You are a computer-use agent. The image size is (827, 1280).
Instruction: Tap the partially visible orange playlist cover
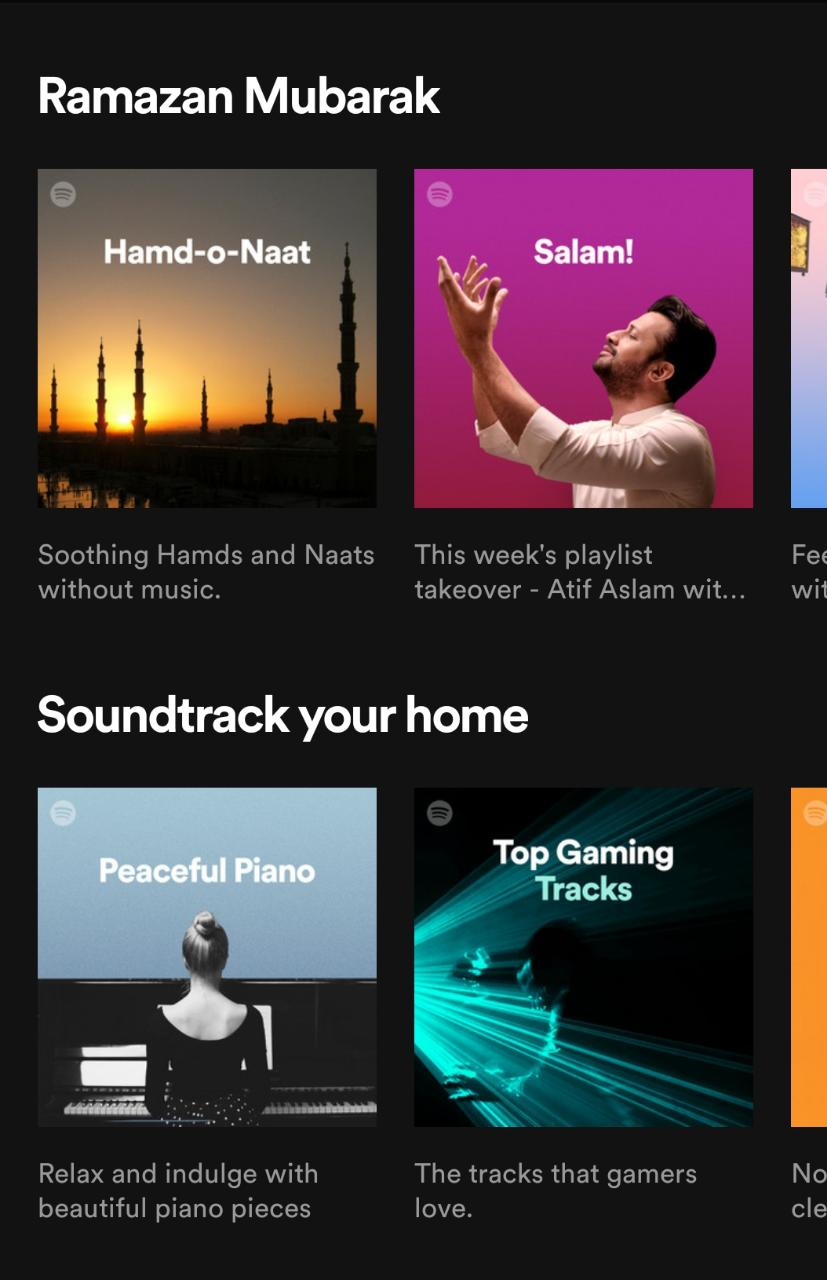tap(809, 957)
